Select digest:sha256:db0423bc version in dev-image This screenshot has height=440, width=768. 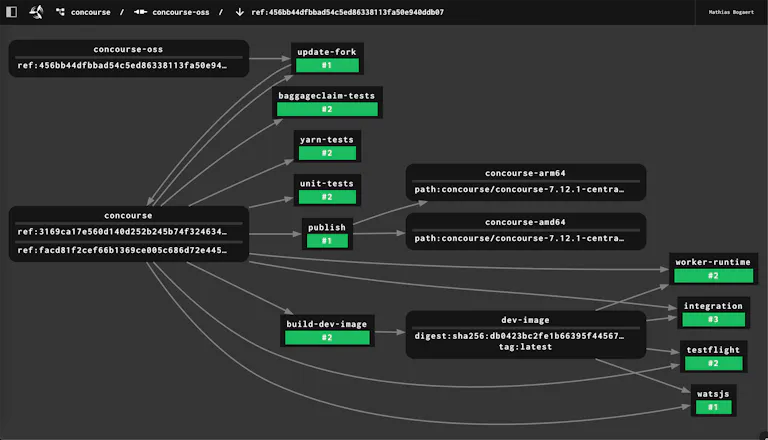(519, 336)
